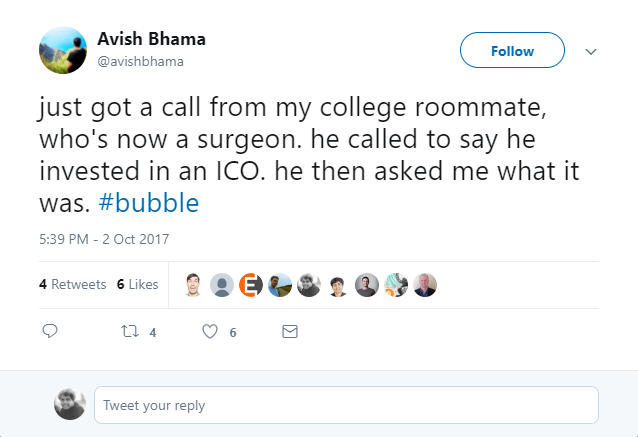View the 4 Retweets list
The height and width of the screenshot is (437, 638).
72,285
